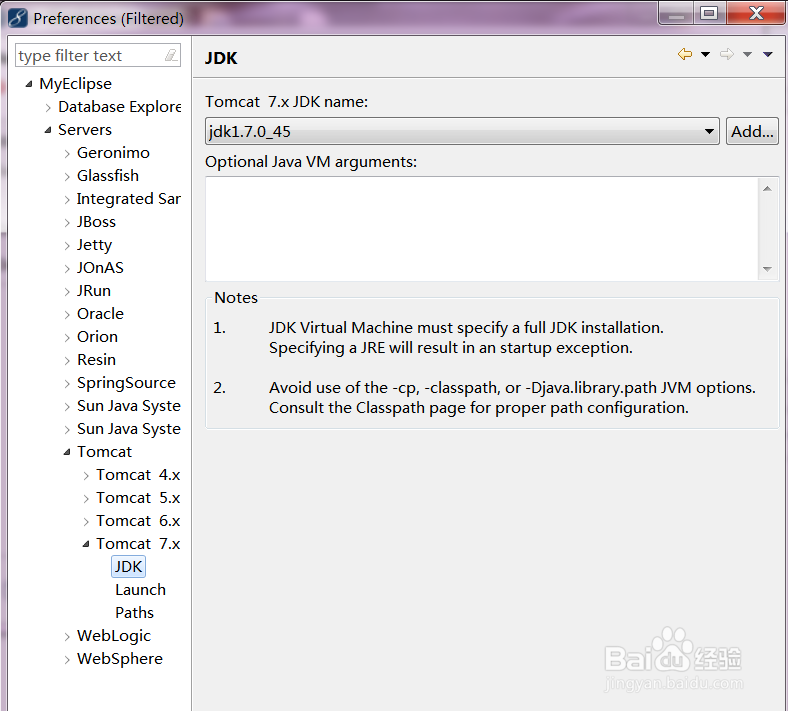The width and height of the screenshot is (788, 711).
Task: Select the Tomcat 6.x tree item
Action: coord(138,521)
